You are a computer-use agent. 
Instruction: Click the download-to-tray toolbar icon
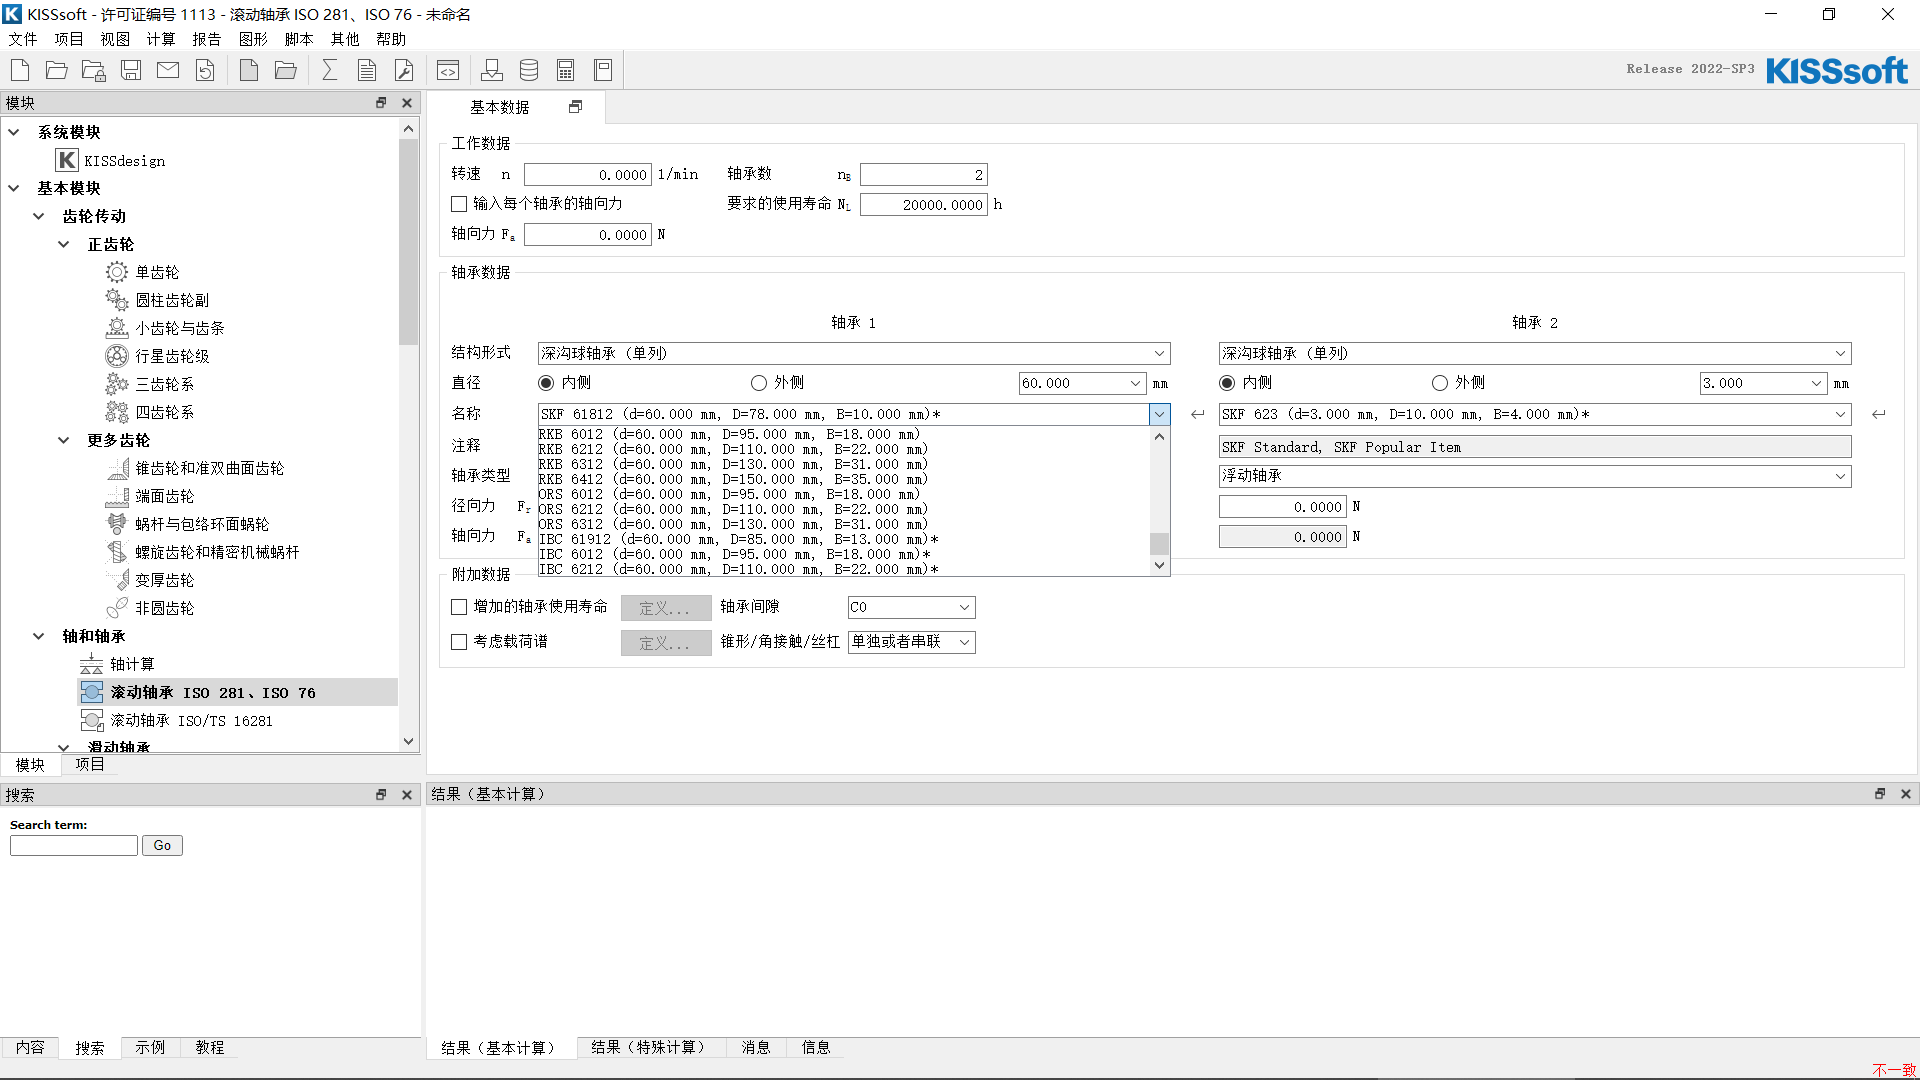492,70
